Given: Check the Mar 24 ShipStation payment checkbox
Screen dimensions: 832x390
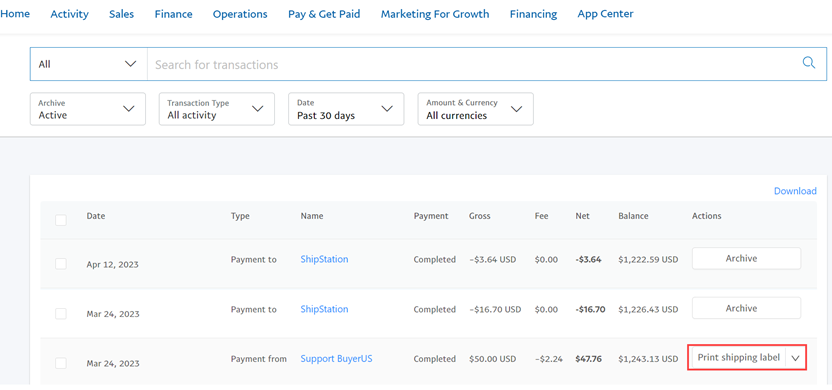Looking at the screenshot, I should (61, 314).
